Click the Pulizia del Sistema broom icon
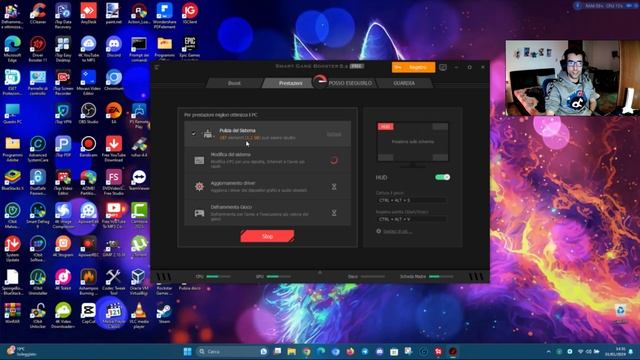The image size is (640, 360). [x=208, y=133]
